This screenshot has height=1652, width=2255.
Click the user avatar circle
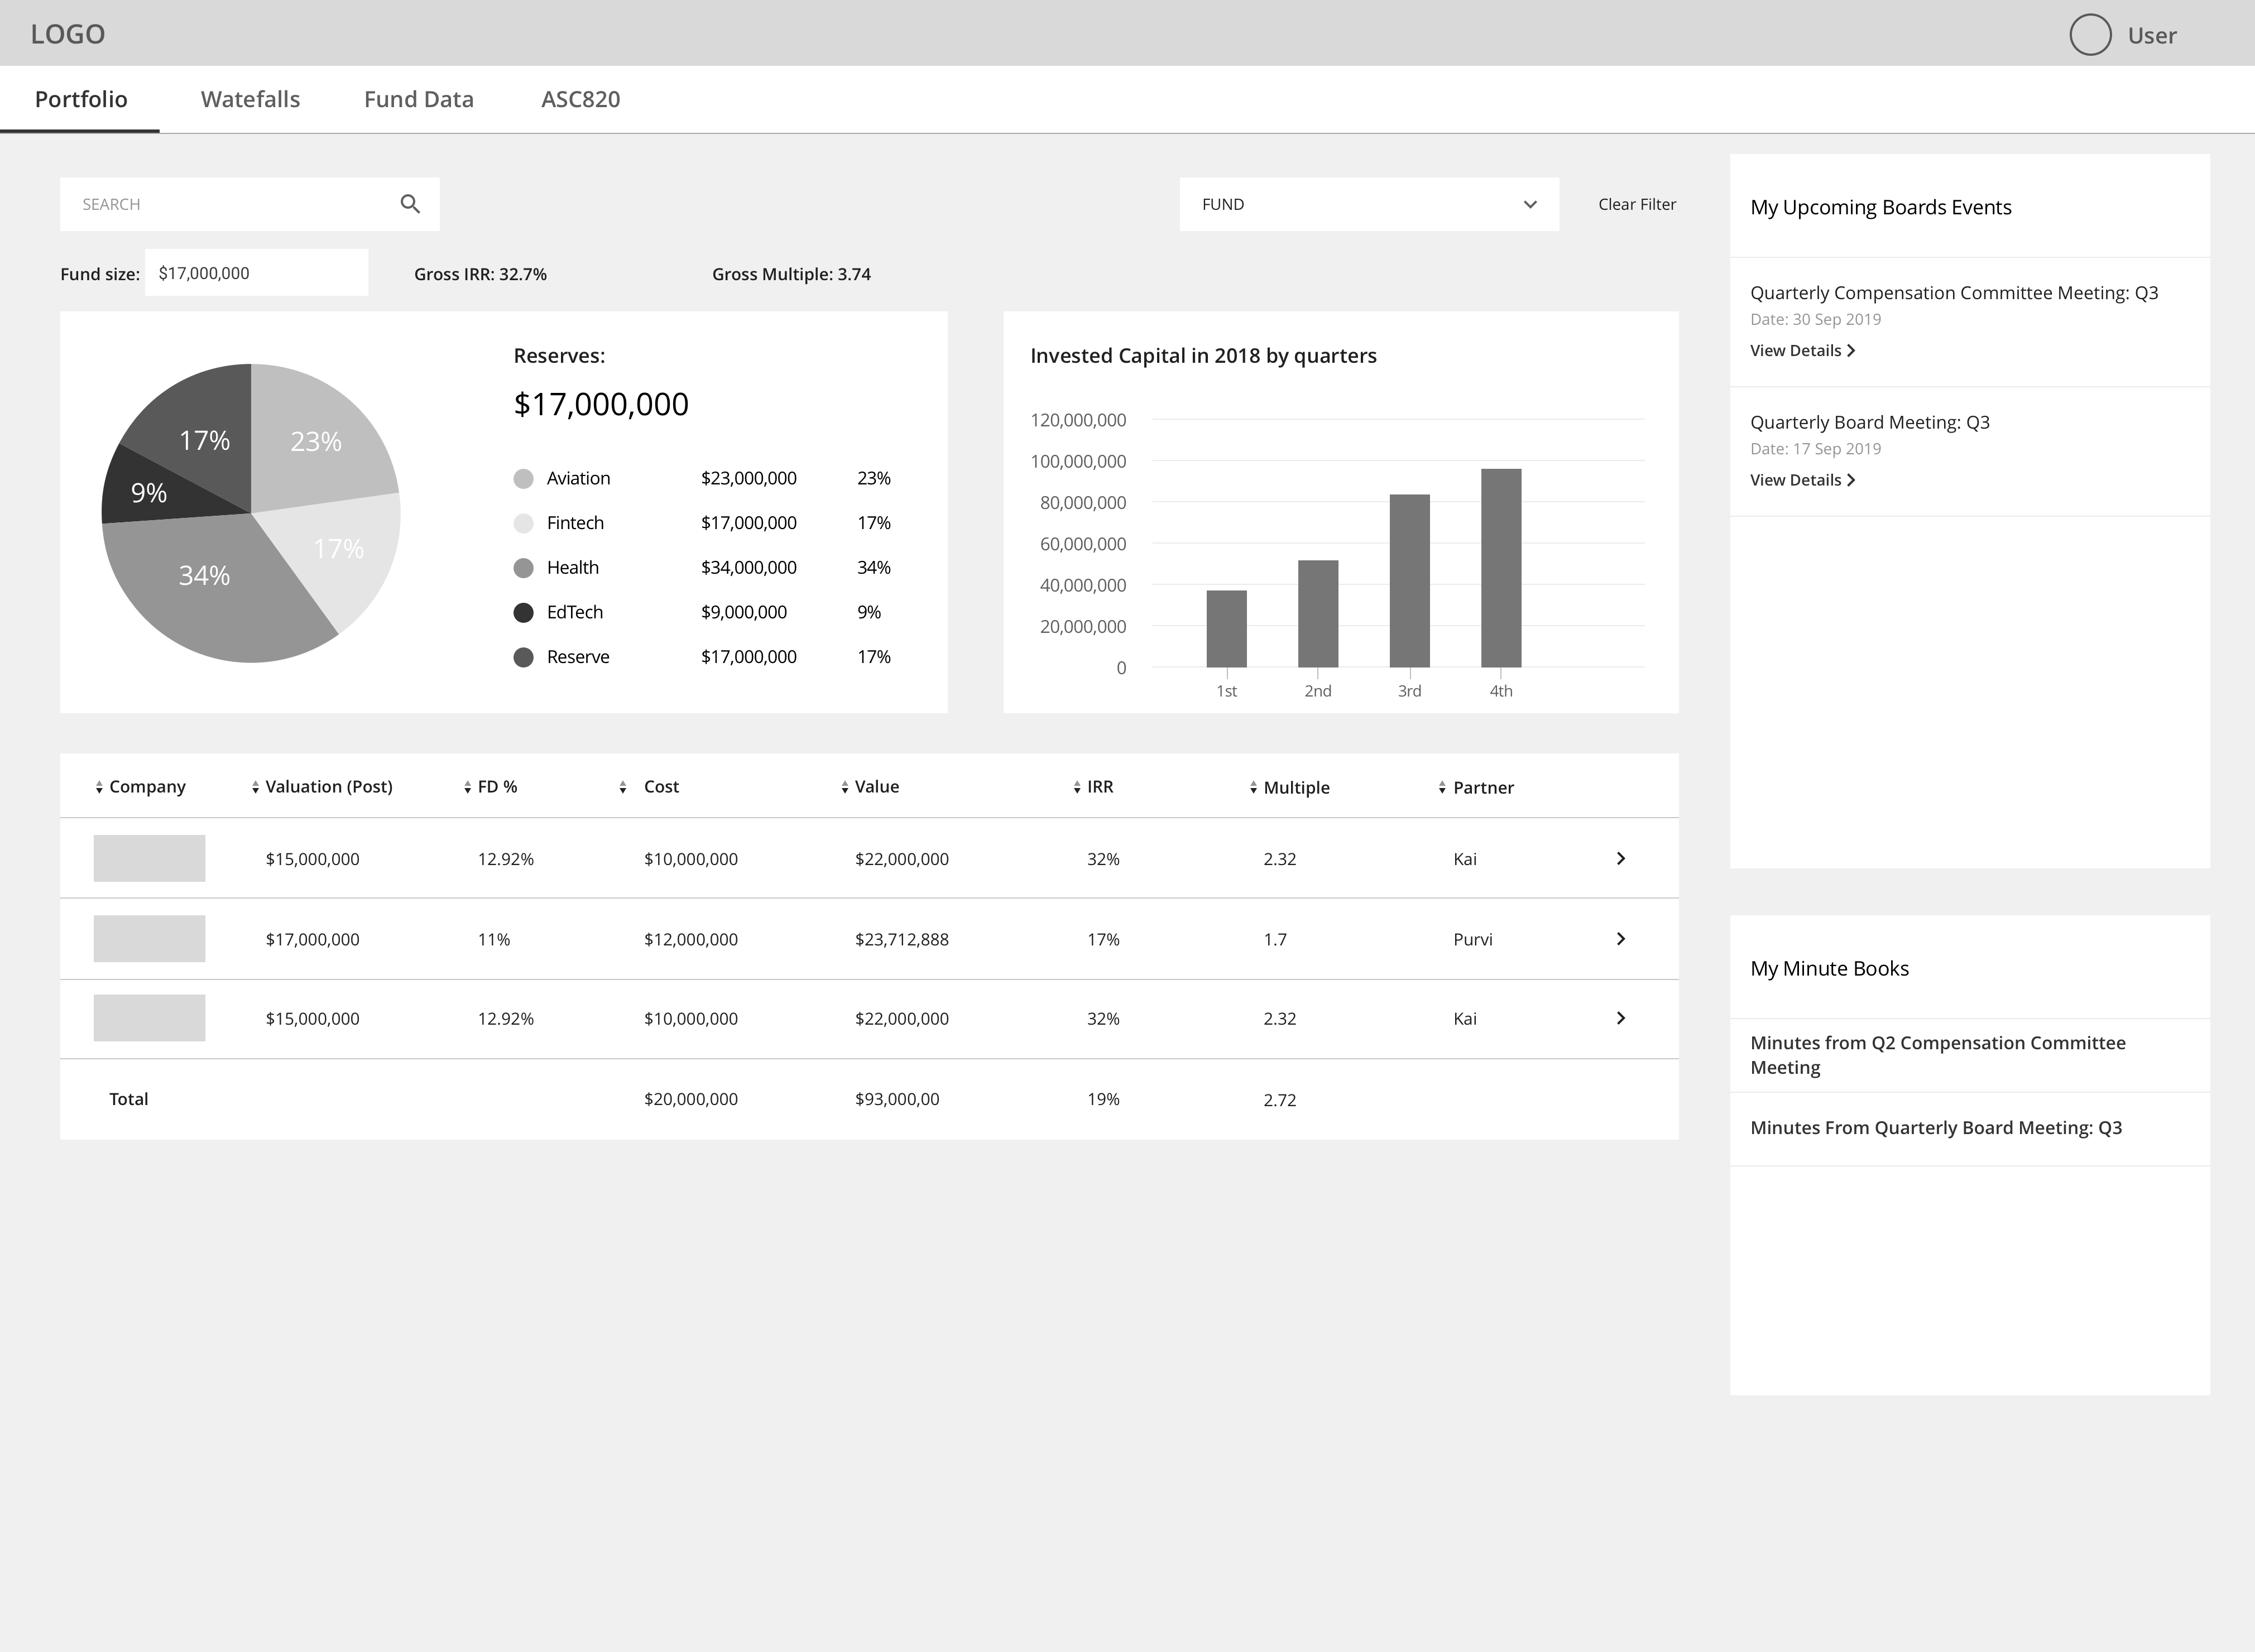(2089, 35)
